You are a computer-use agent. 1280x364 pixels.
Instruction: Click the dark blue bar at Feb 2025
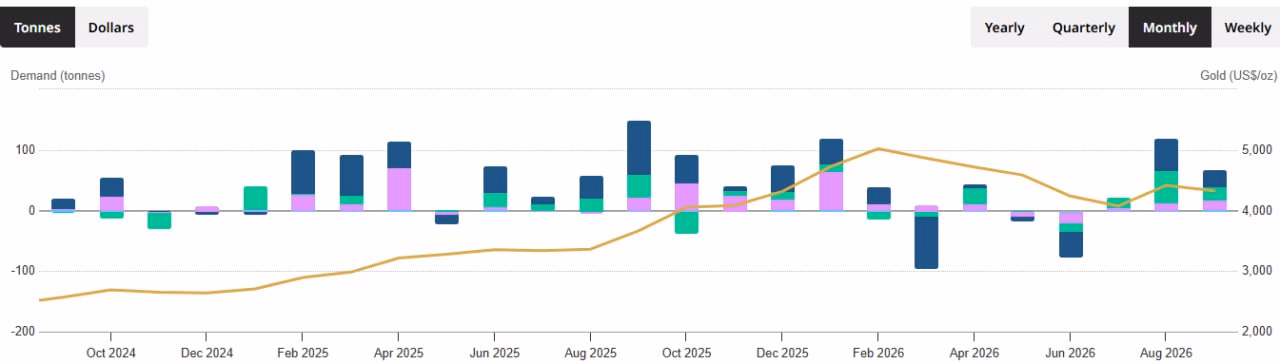pos(303,172)
